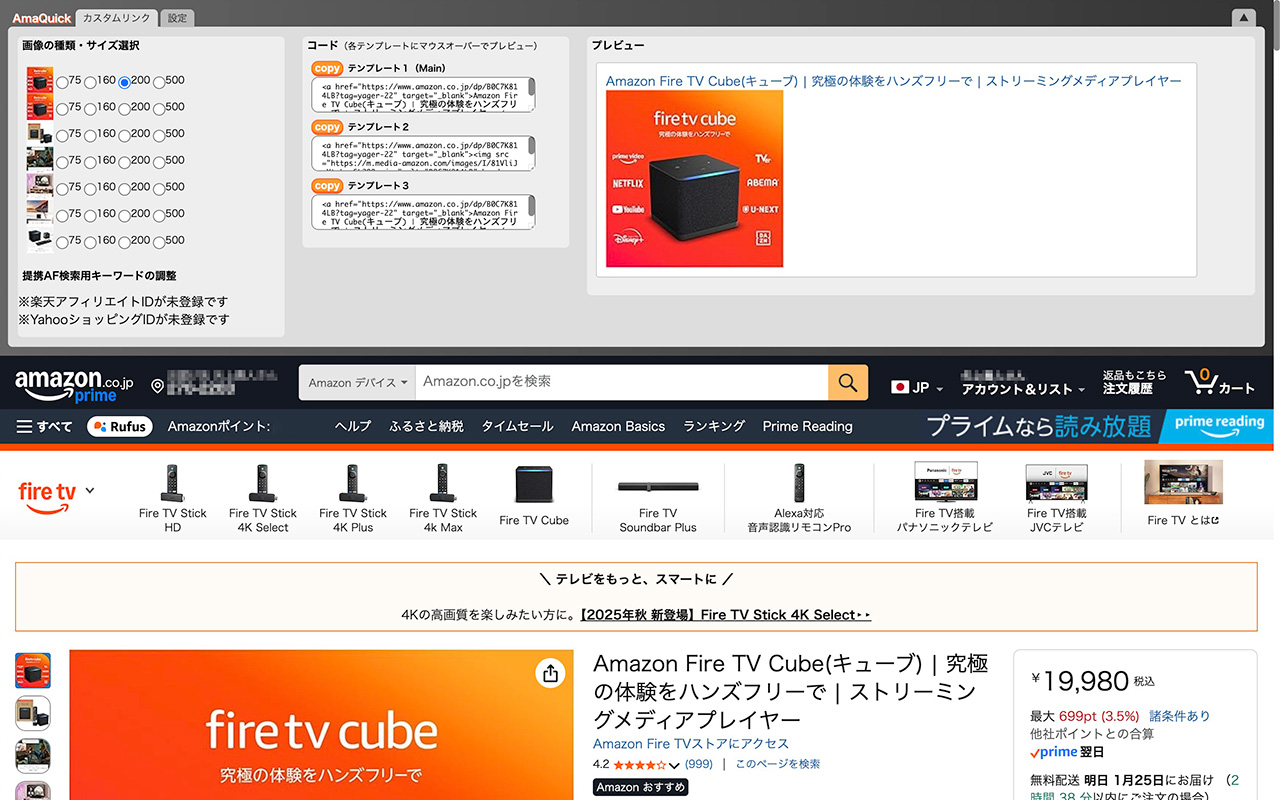Expand the JP language selector
Image resolution: width=1280 pixels, height=800 pixels.
coord(916,387)
